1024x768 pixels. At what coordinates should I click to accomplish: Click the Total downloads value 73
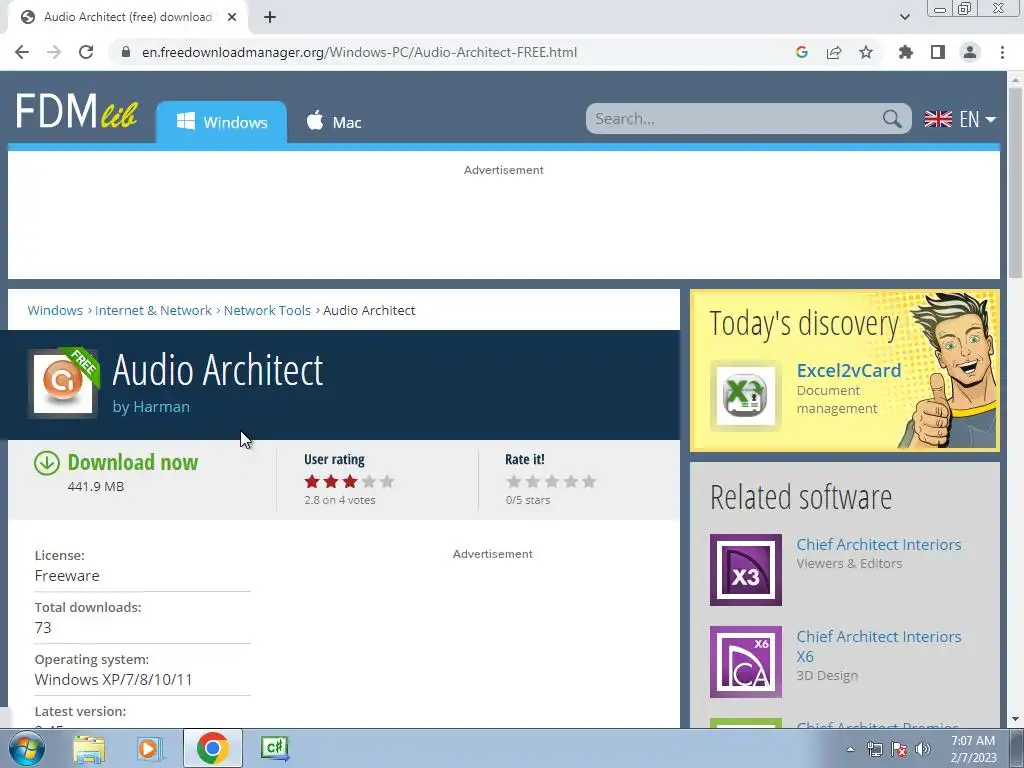(x=42, y=628)
